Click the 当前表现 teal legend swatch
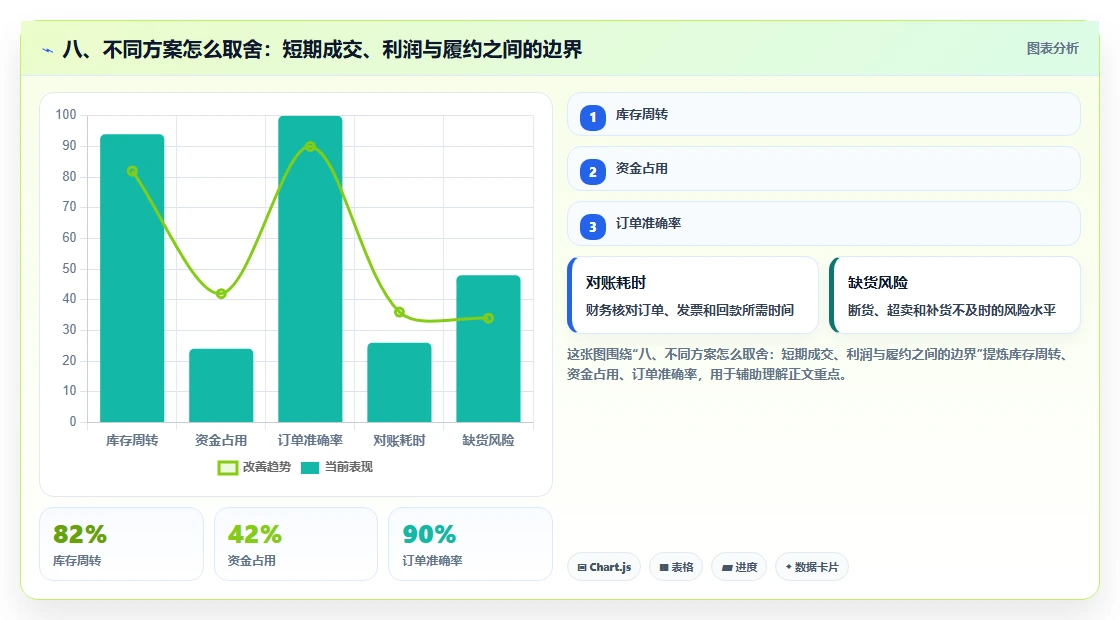1120x620 pixels. pos(309,468)
